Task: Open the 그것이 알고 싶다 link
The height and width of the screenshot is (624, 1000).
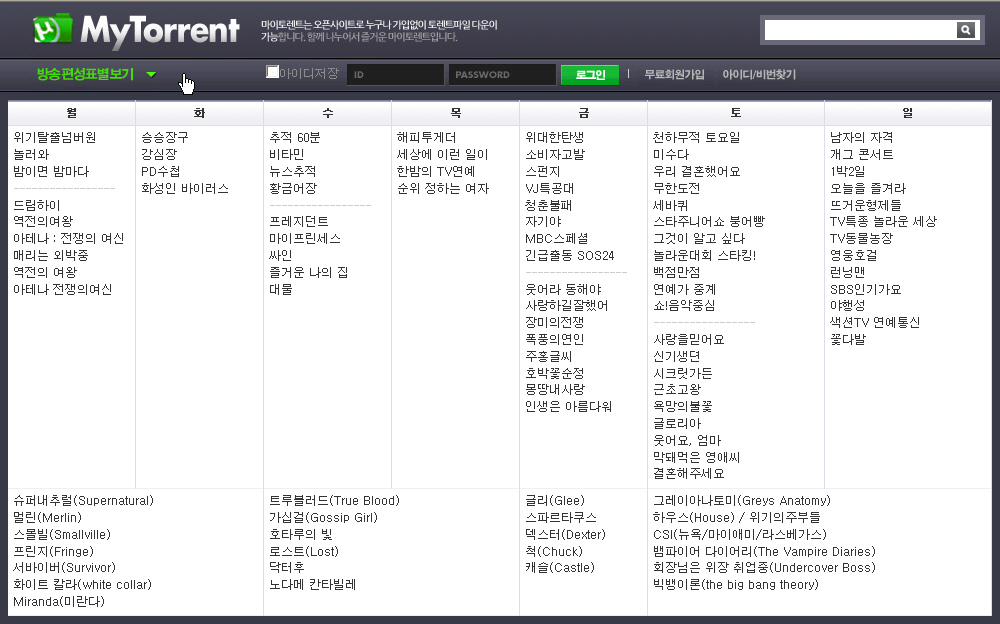Action: pyautogui.click(x=699, y=239)
